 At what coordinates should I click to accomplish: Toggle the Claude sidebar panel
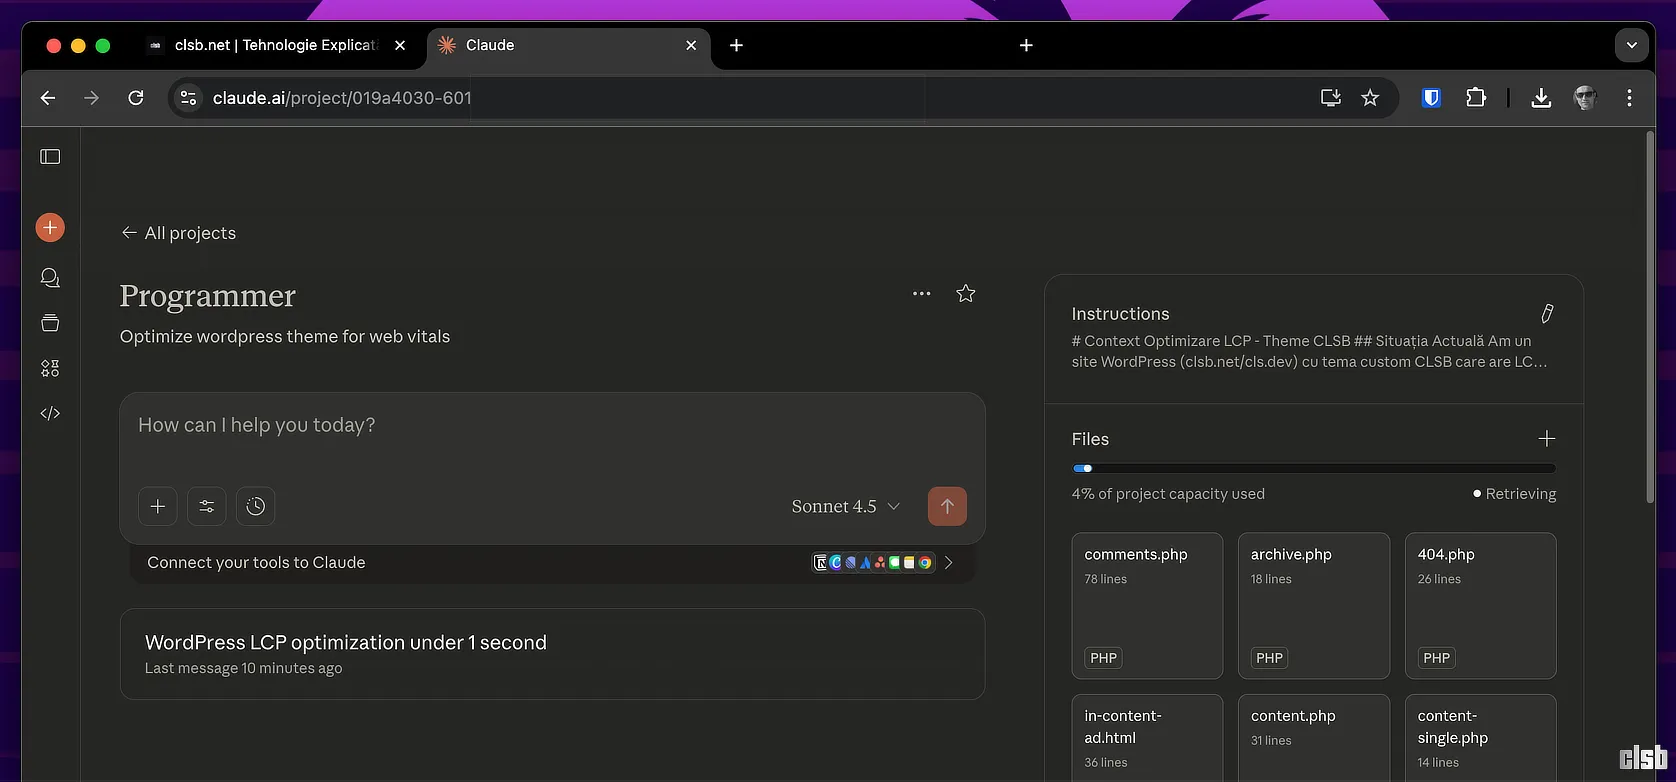point(50,157)
